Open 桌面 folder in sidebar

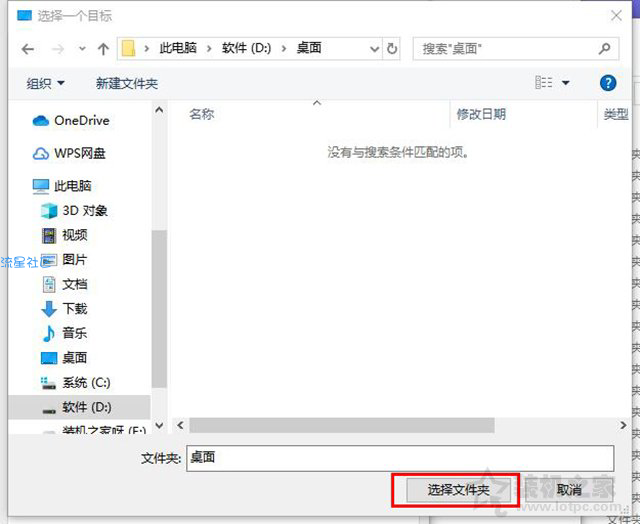pos(64,358)
